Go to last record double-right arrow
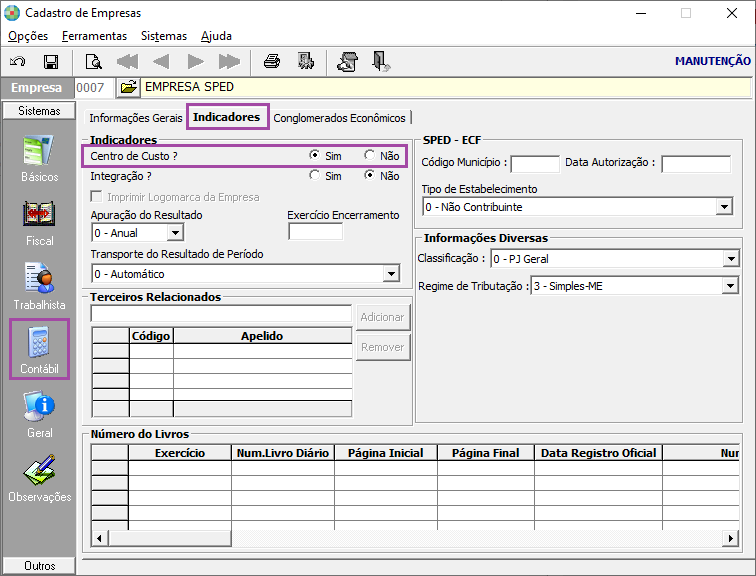 coord(229,62)
